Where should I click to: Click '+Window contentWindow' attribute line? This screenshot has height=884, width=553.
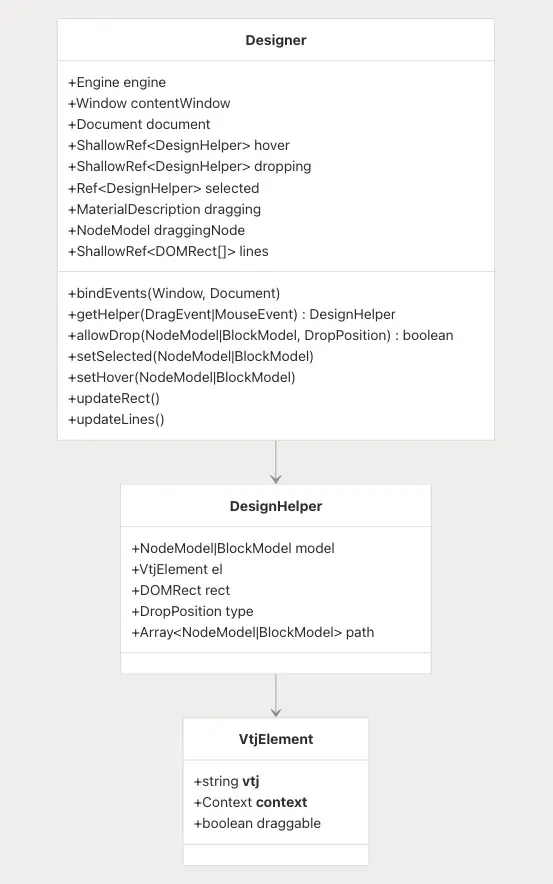pyautogui.click(x=149, y=103)
